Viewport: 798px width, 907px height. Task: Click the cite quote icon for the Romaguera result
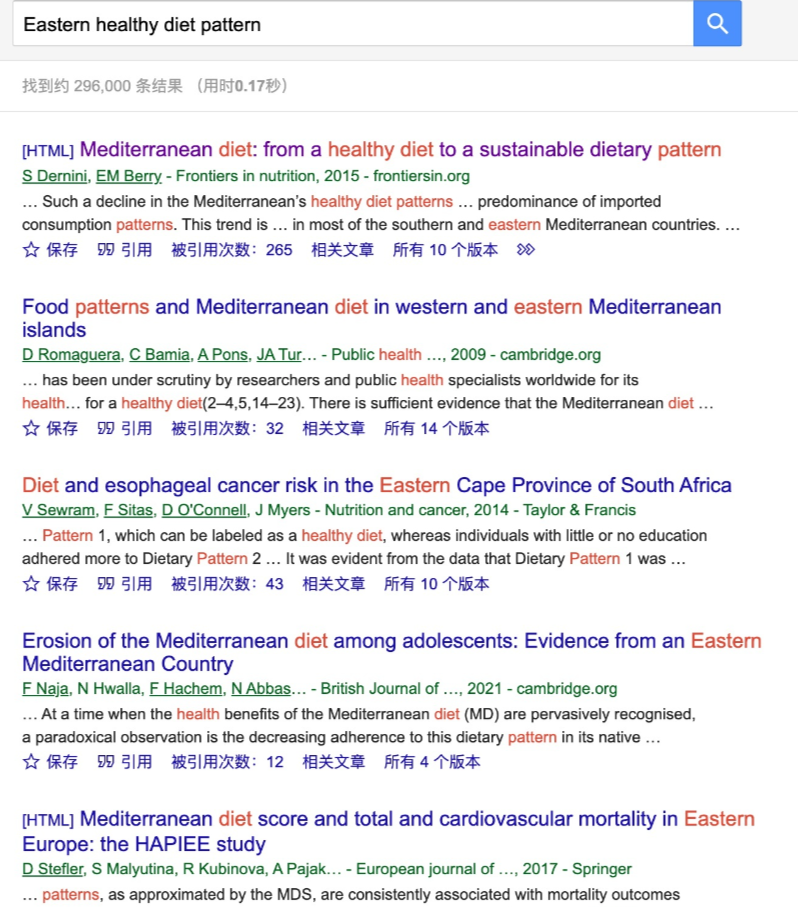[x=105, y=428]
